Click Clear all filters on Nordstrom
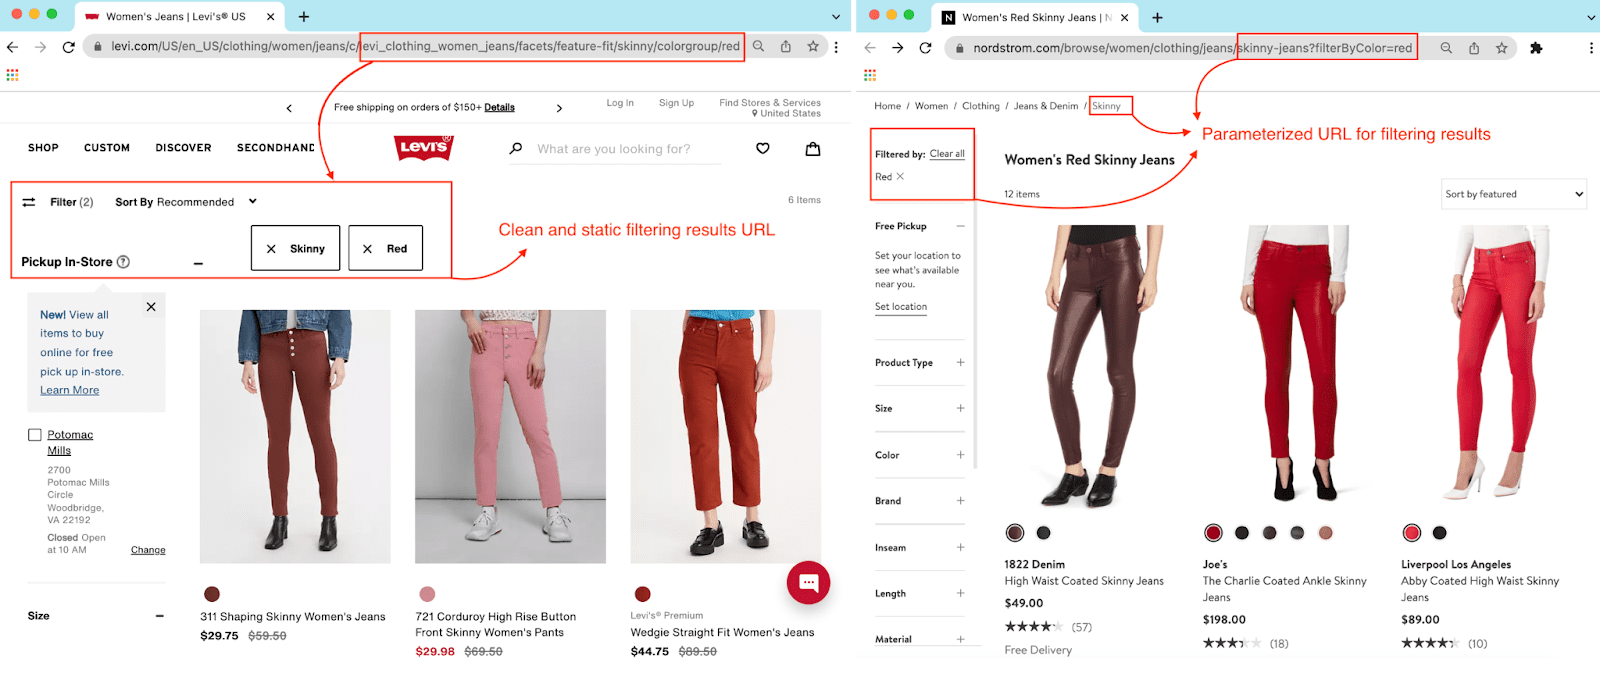Image resolution: width=1600 pixels, height=677 pixels. pos(947,154)
